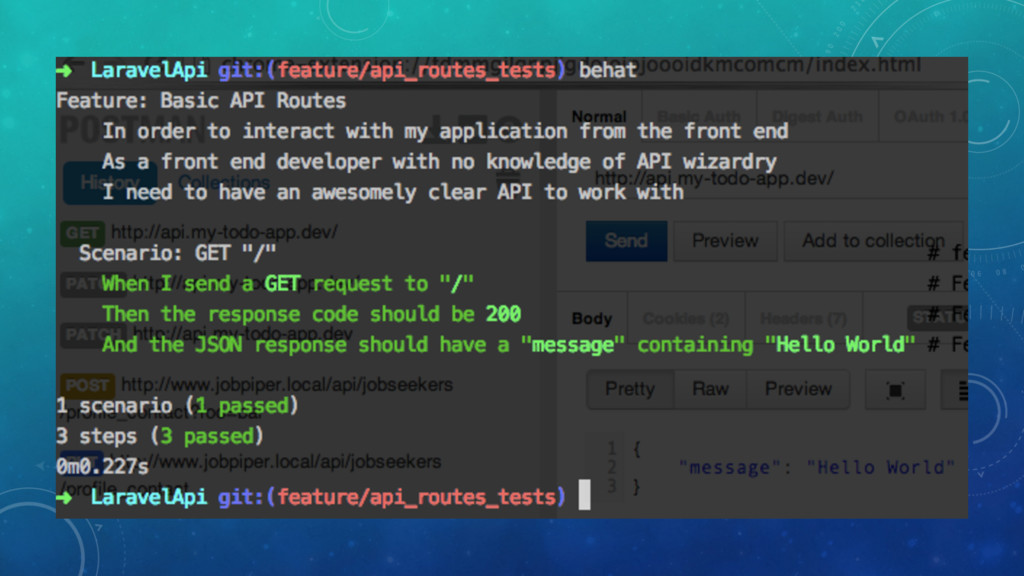Click the 'Scenario: GET "/"' terminal line

click(177, 253)
